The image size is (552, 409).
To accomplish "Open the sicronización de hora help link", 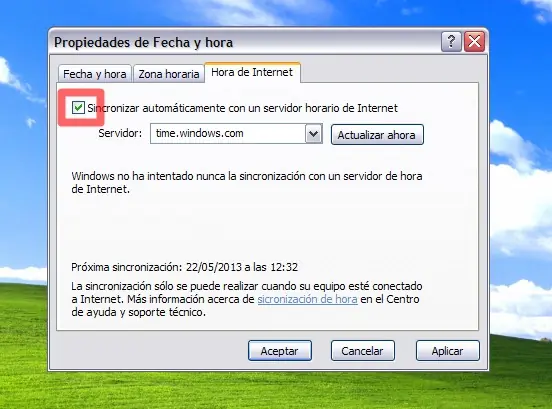I will [307, 299].
